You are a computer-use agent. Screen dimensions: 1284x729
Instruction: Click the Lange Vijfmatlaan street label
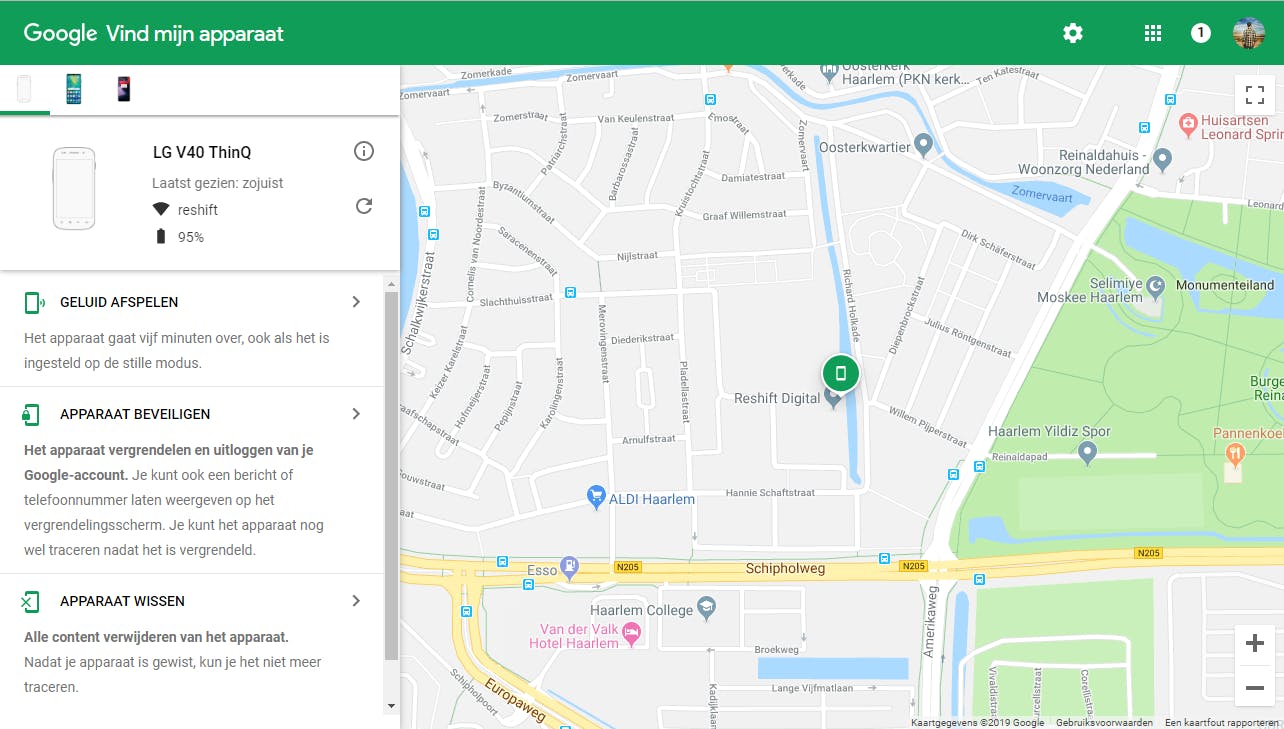pos(814,688)
